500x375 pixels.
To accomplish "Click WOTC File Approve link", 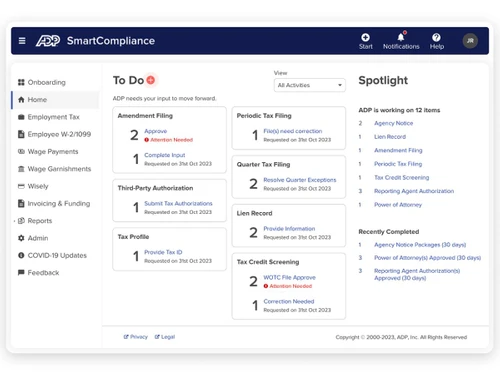I will pos(289,277).
